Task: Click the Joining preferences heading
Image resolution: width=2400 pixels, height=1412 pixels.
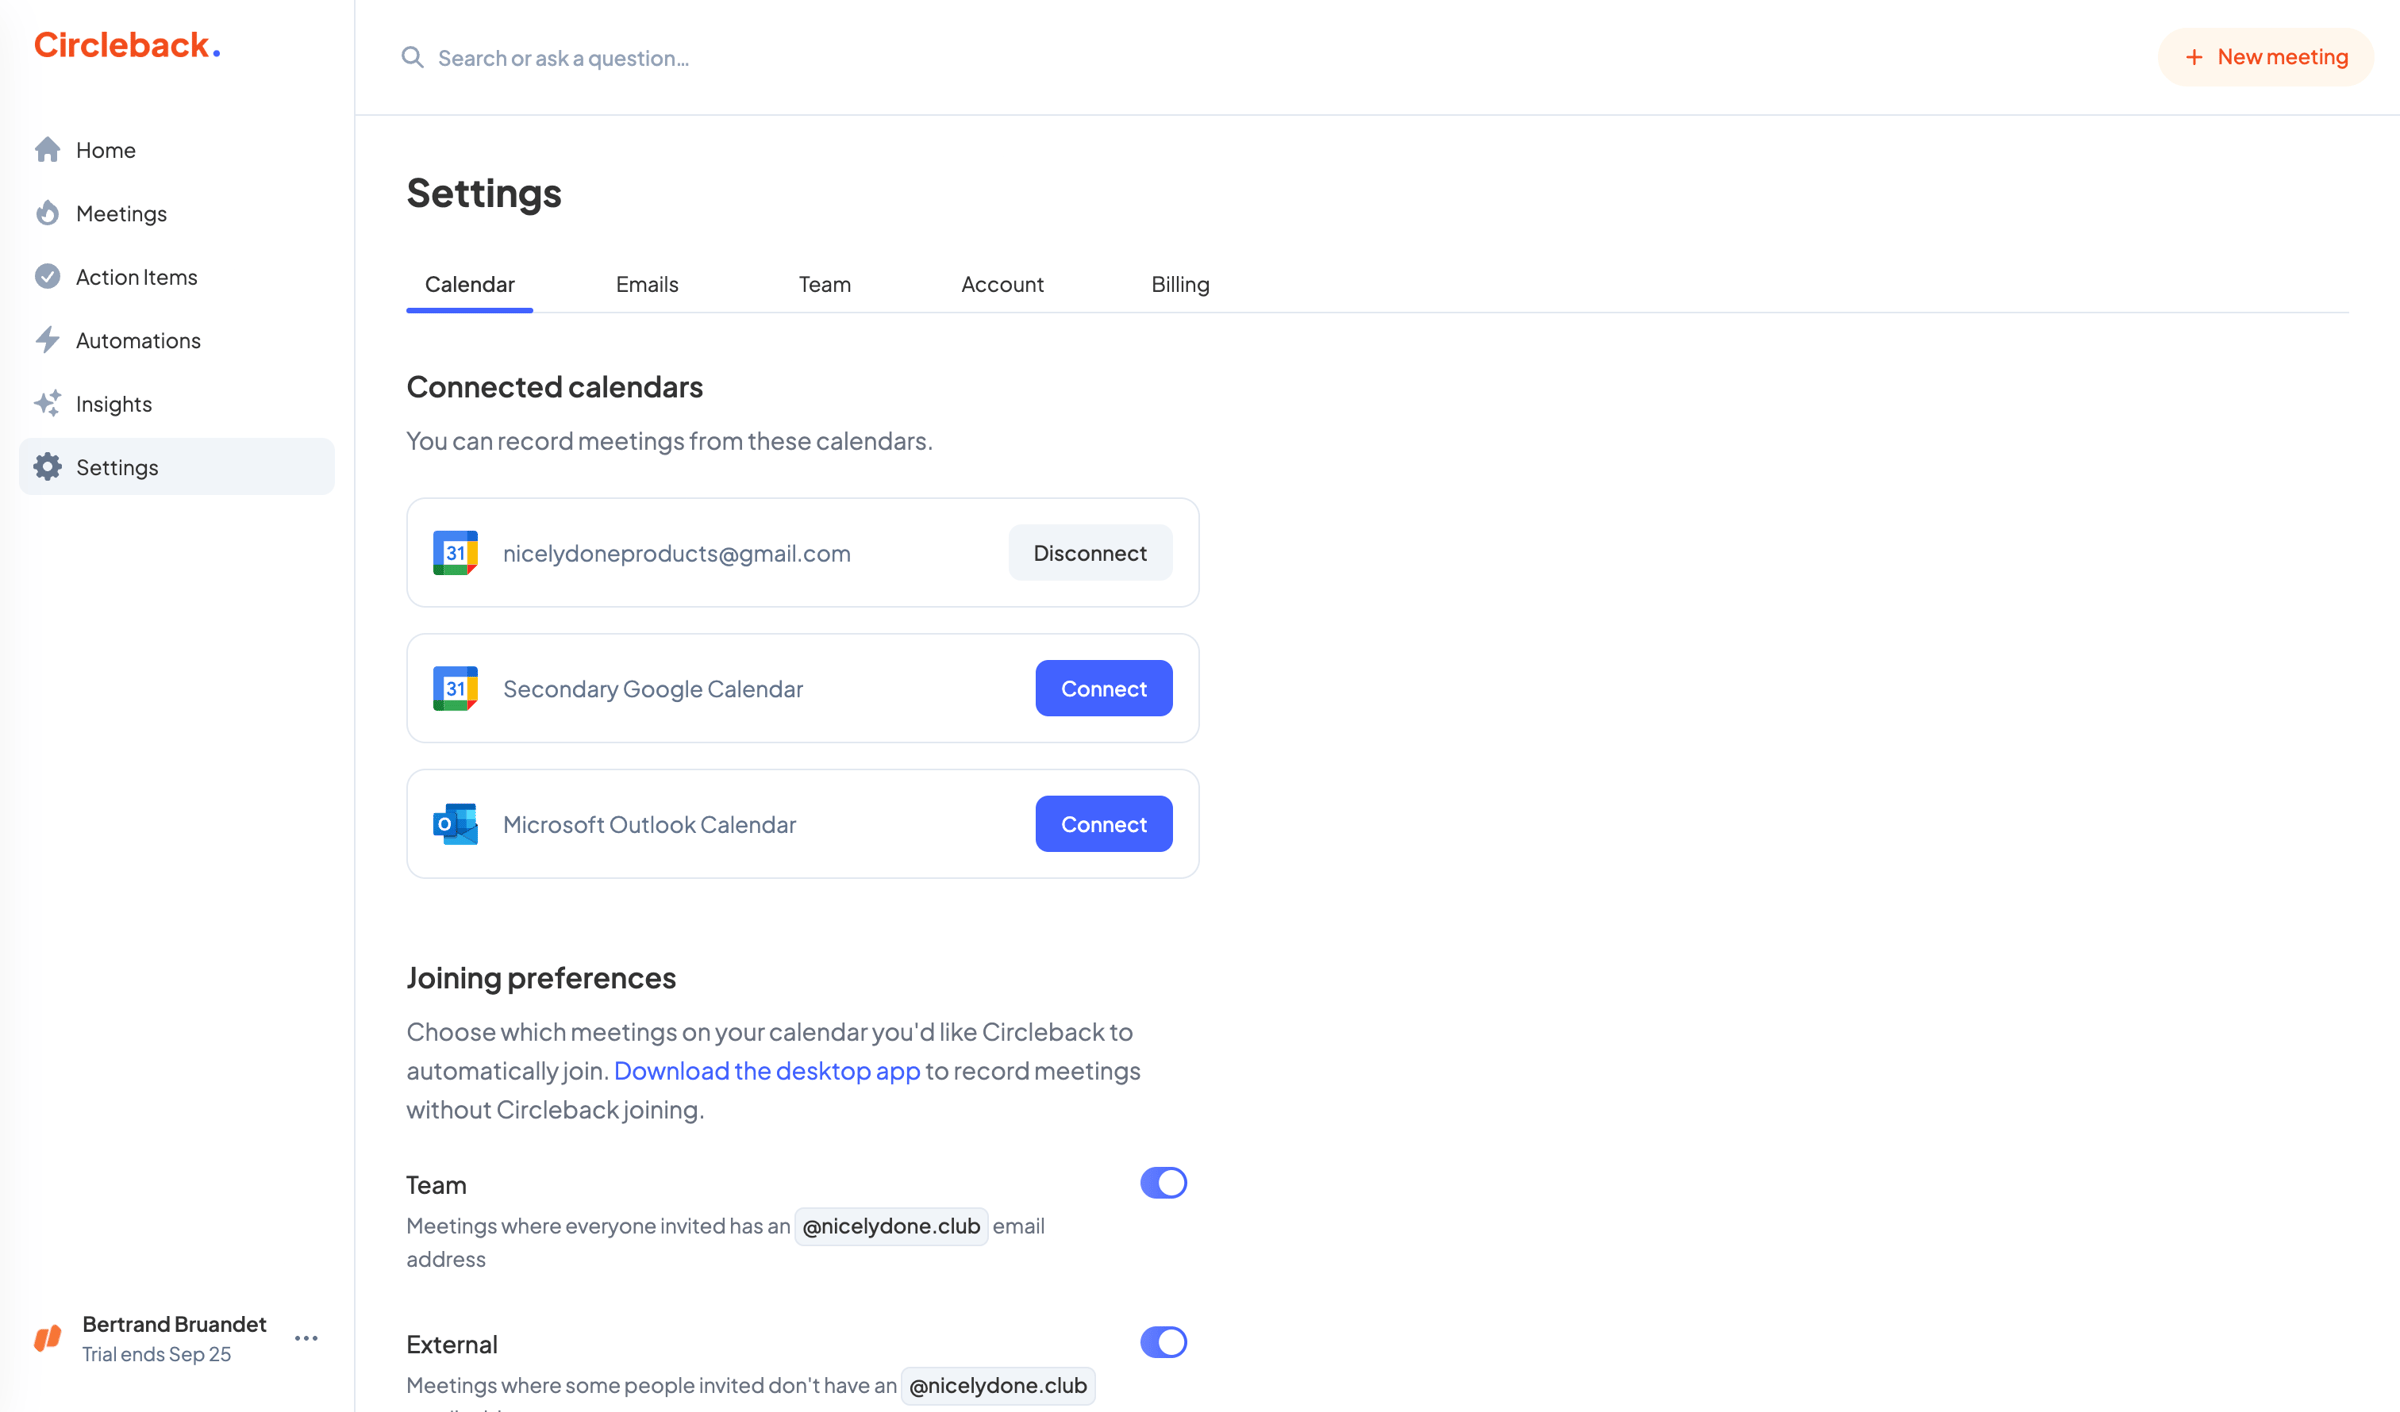Action: pos(541,977)
